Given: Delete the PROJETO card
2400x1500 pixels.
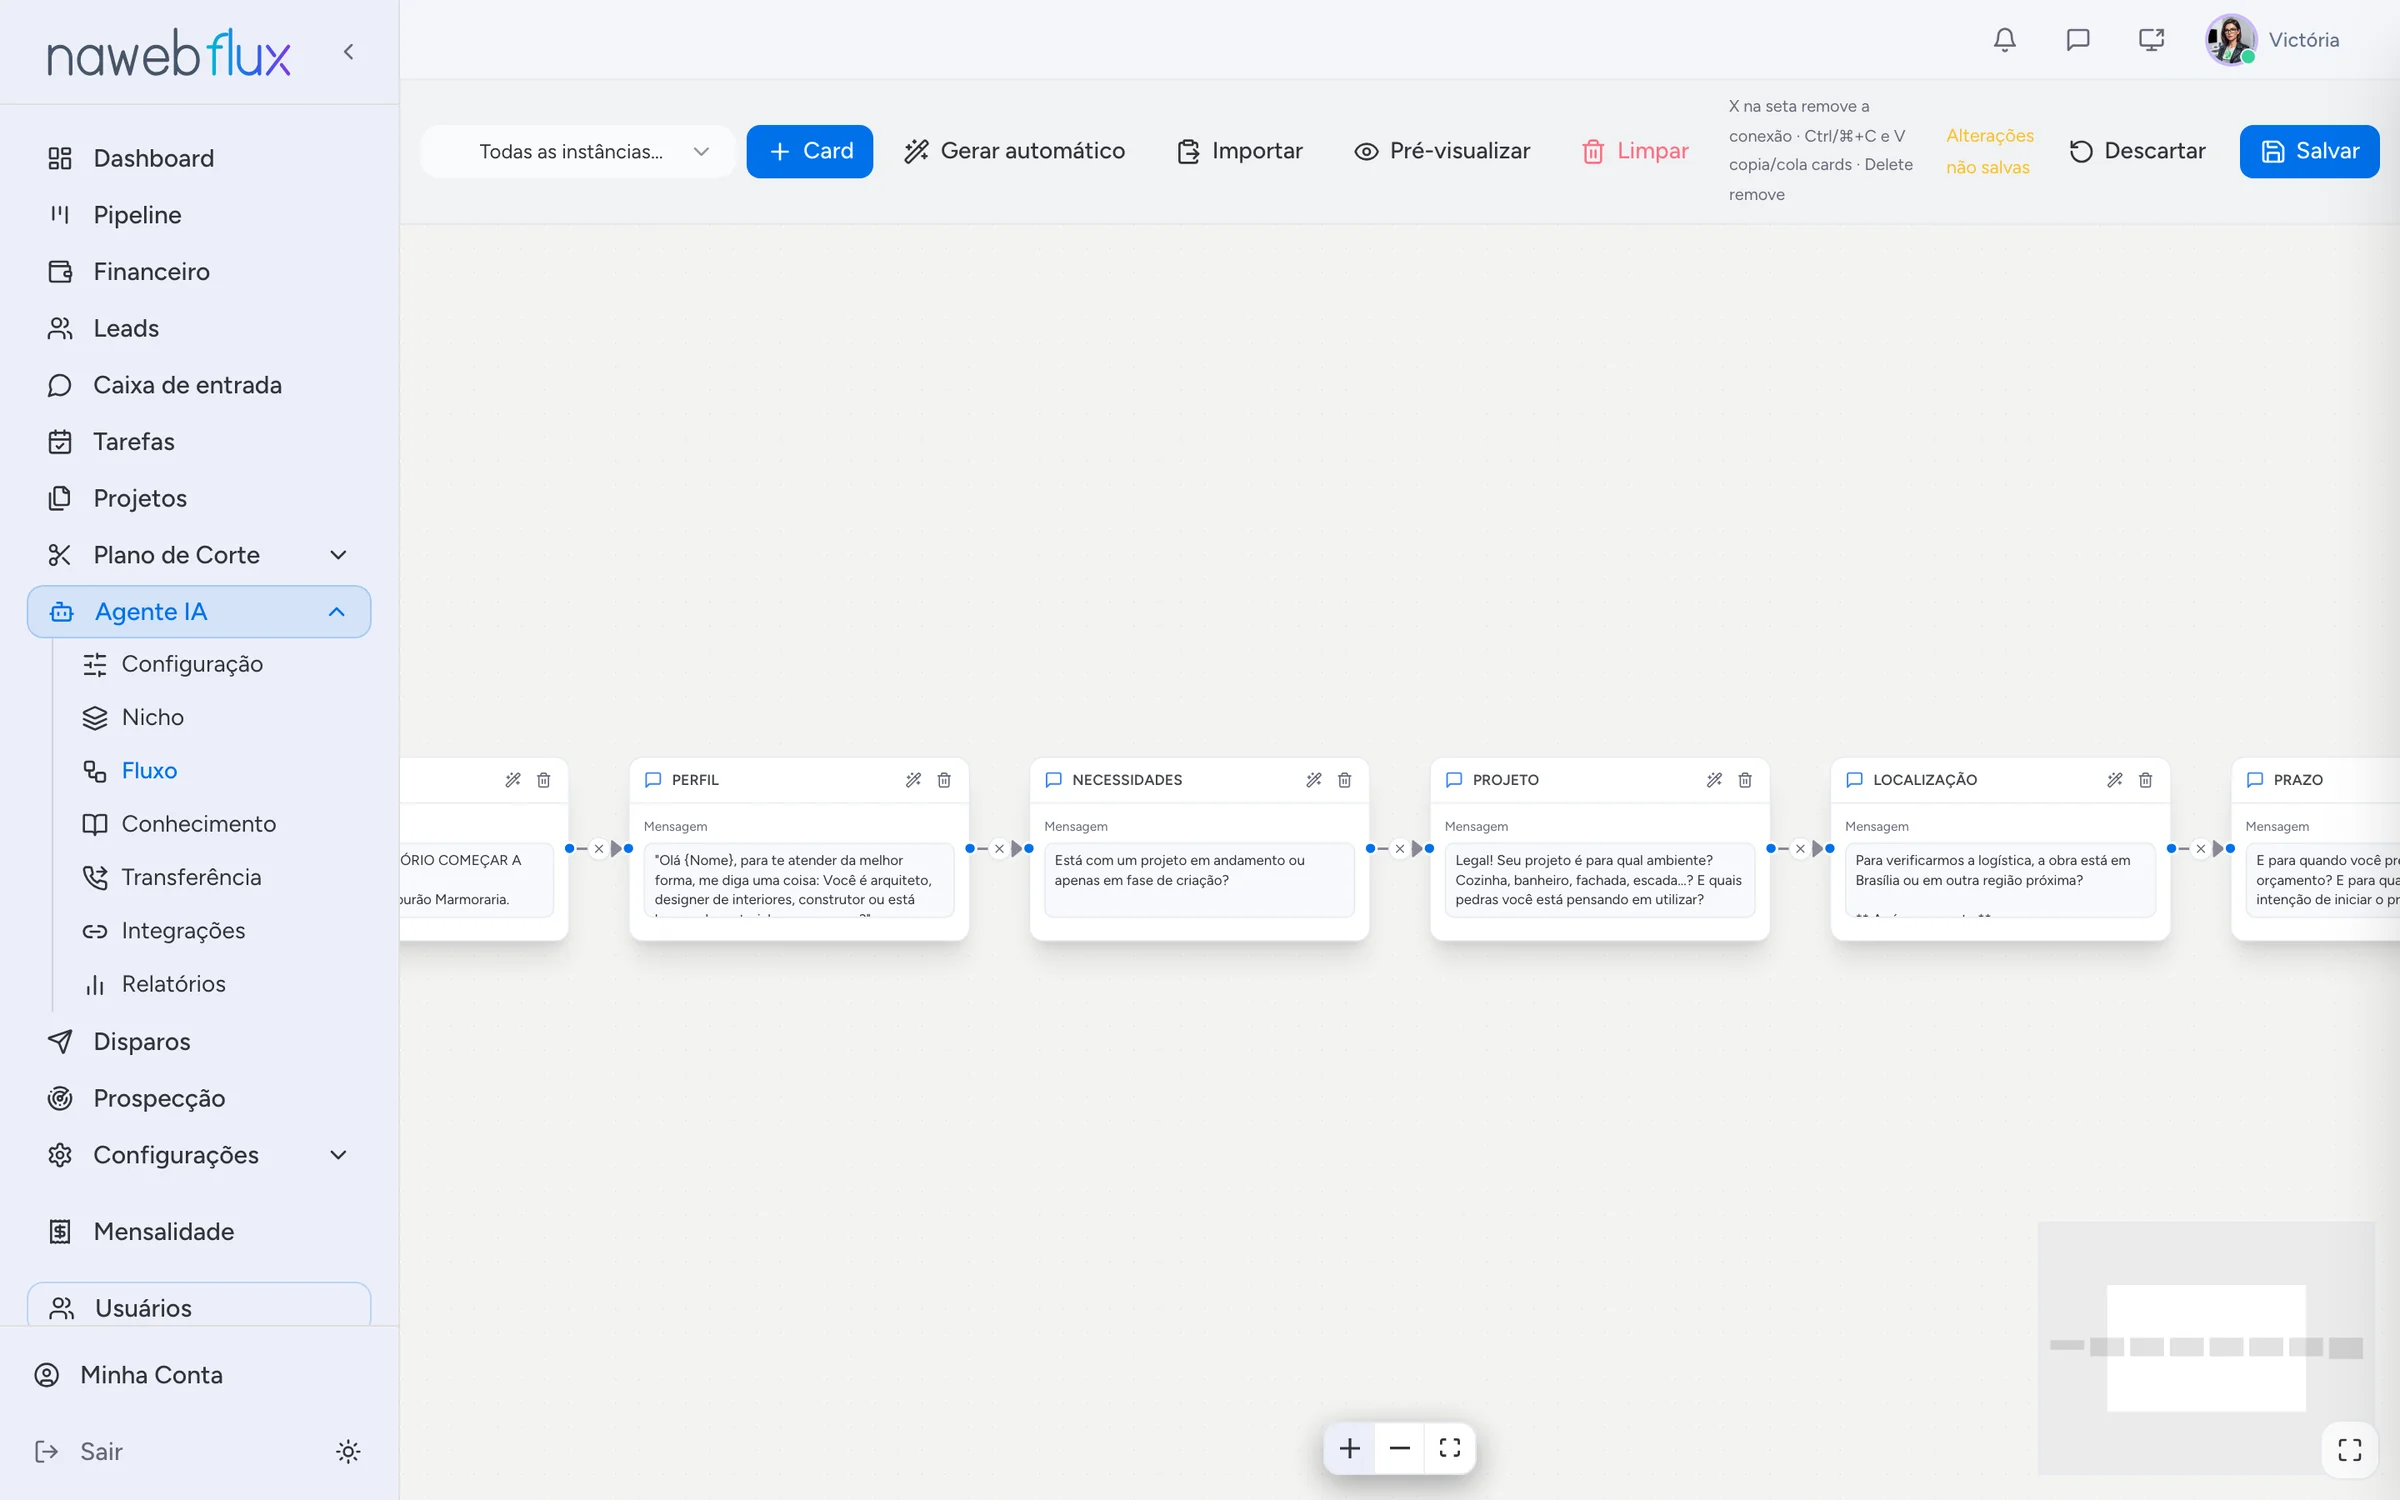Looking at the screenshot, I should [1745, 780].
